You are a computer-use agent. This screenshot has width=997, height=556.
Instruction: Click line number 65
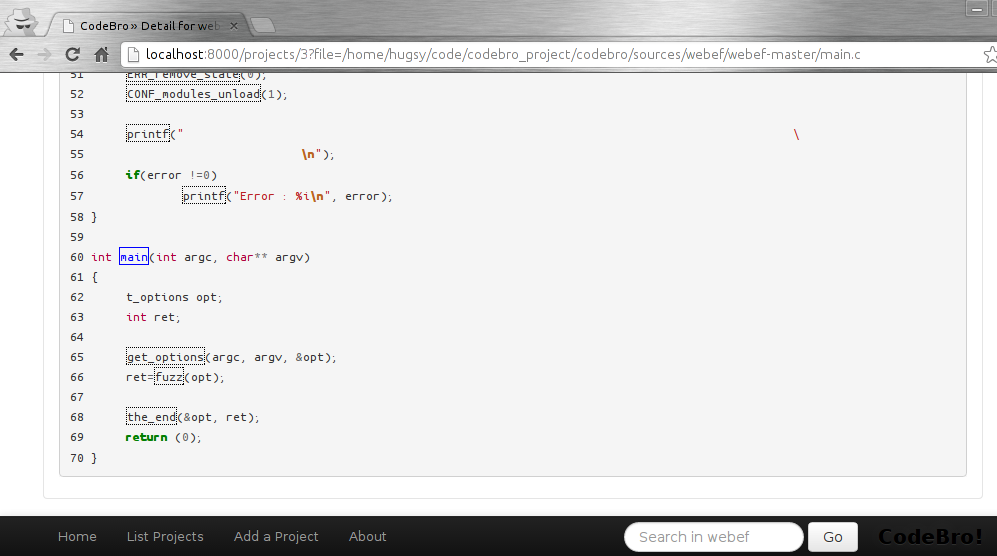point(77,357)
